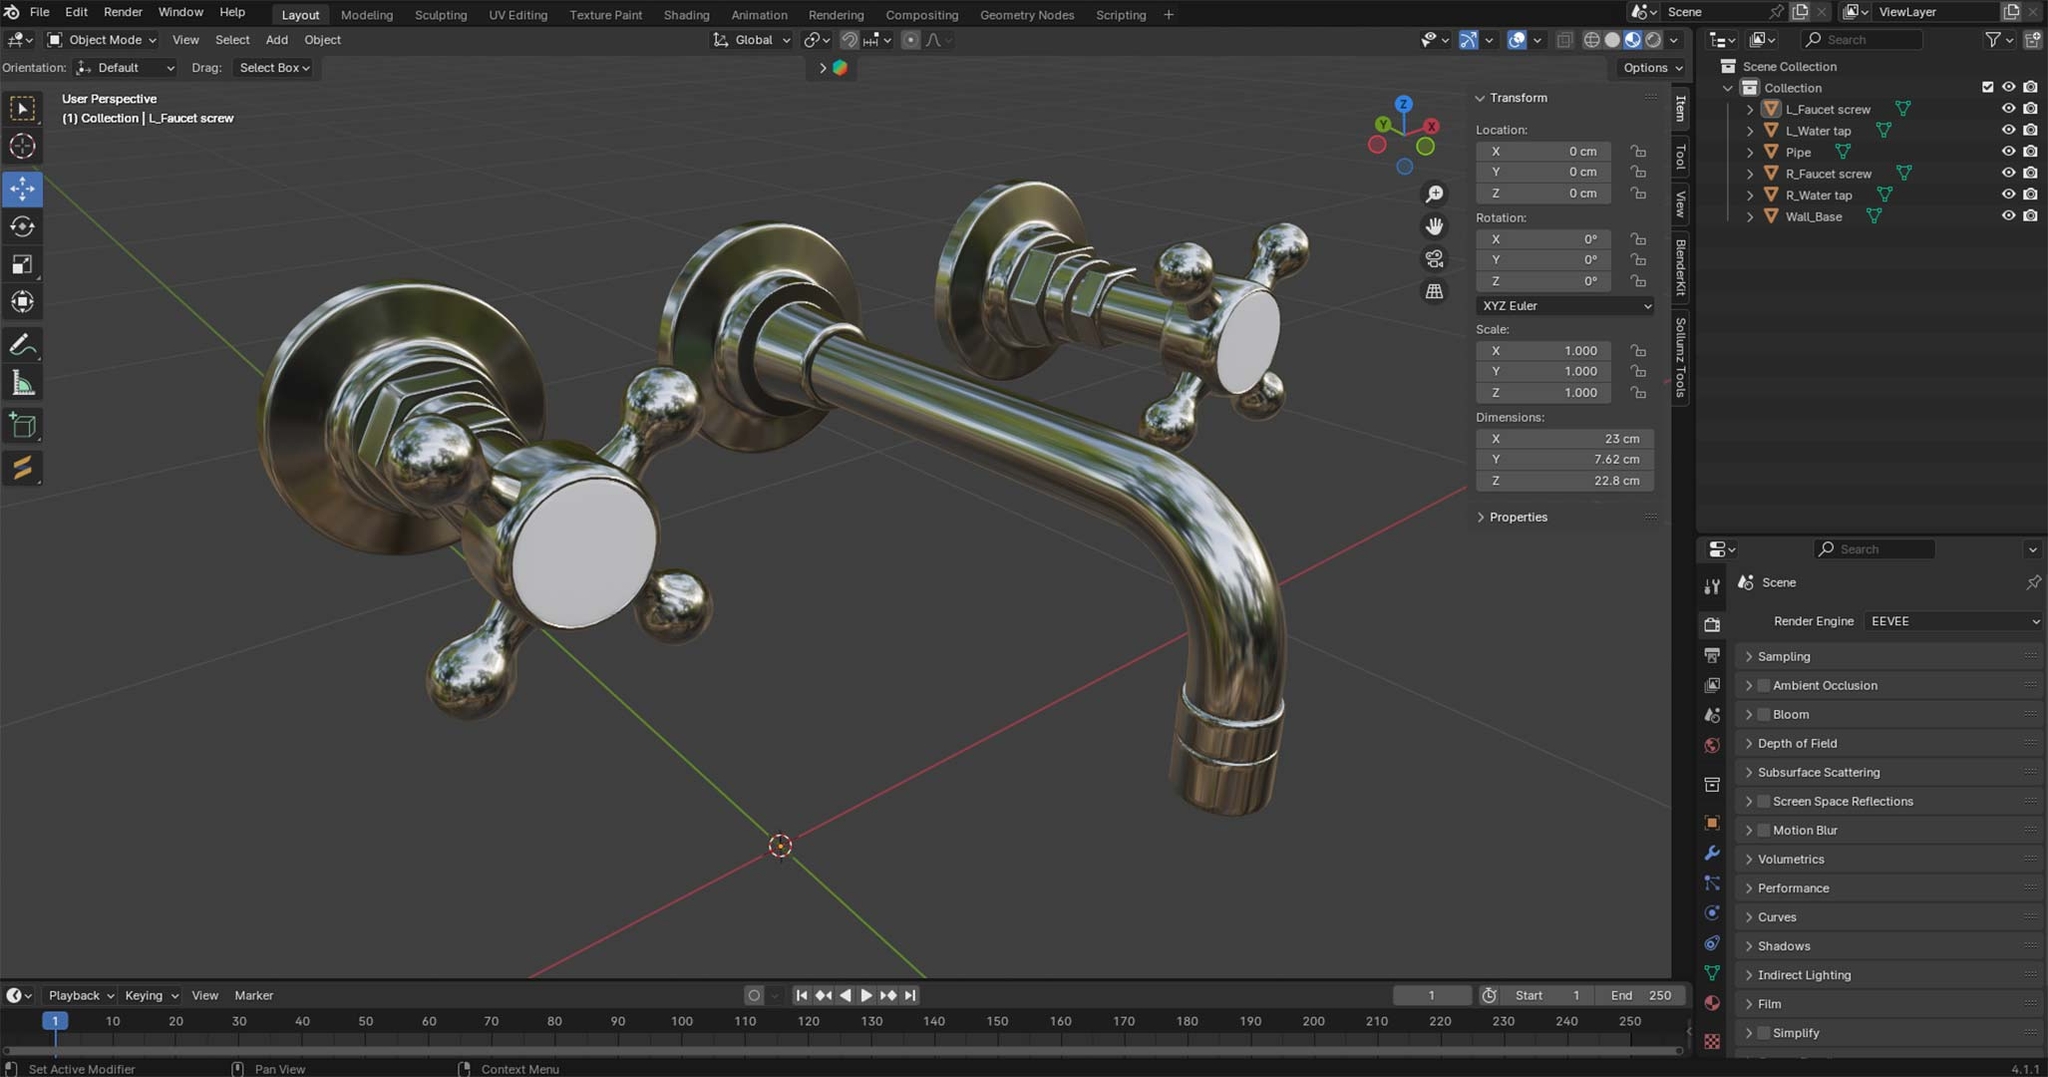Switch to rendered viewport shading
This screenshot has width=2048, height=1077.
click(x=1653, y=40)
